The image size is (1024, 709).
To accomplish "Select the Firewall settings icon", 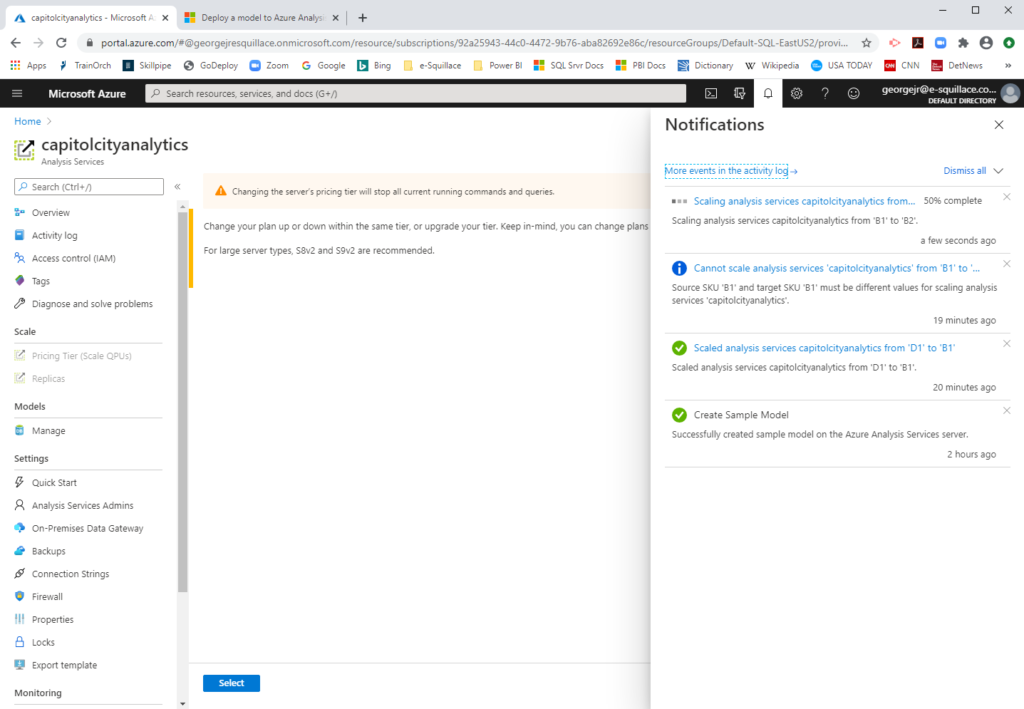I will click(x=19, y=596).
